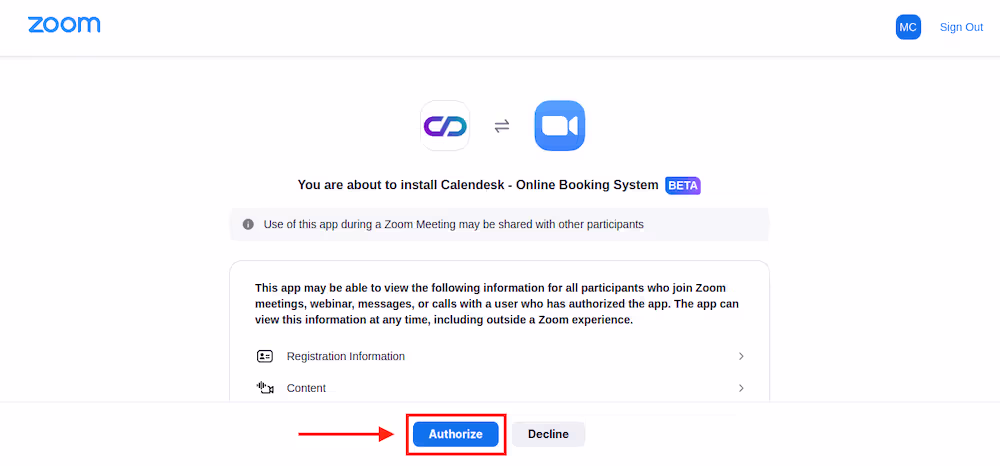
Task: Click the blue Zoom camera icon
Action: (559, 126)
